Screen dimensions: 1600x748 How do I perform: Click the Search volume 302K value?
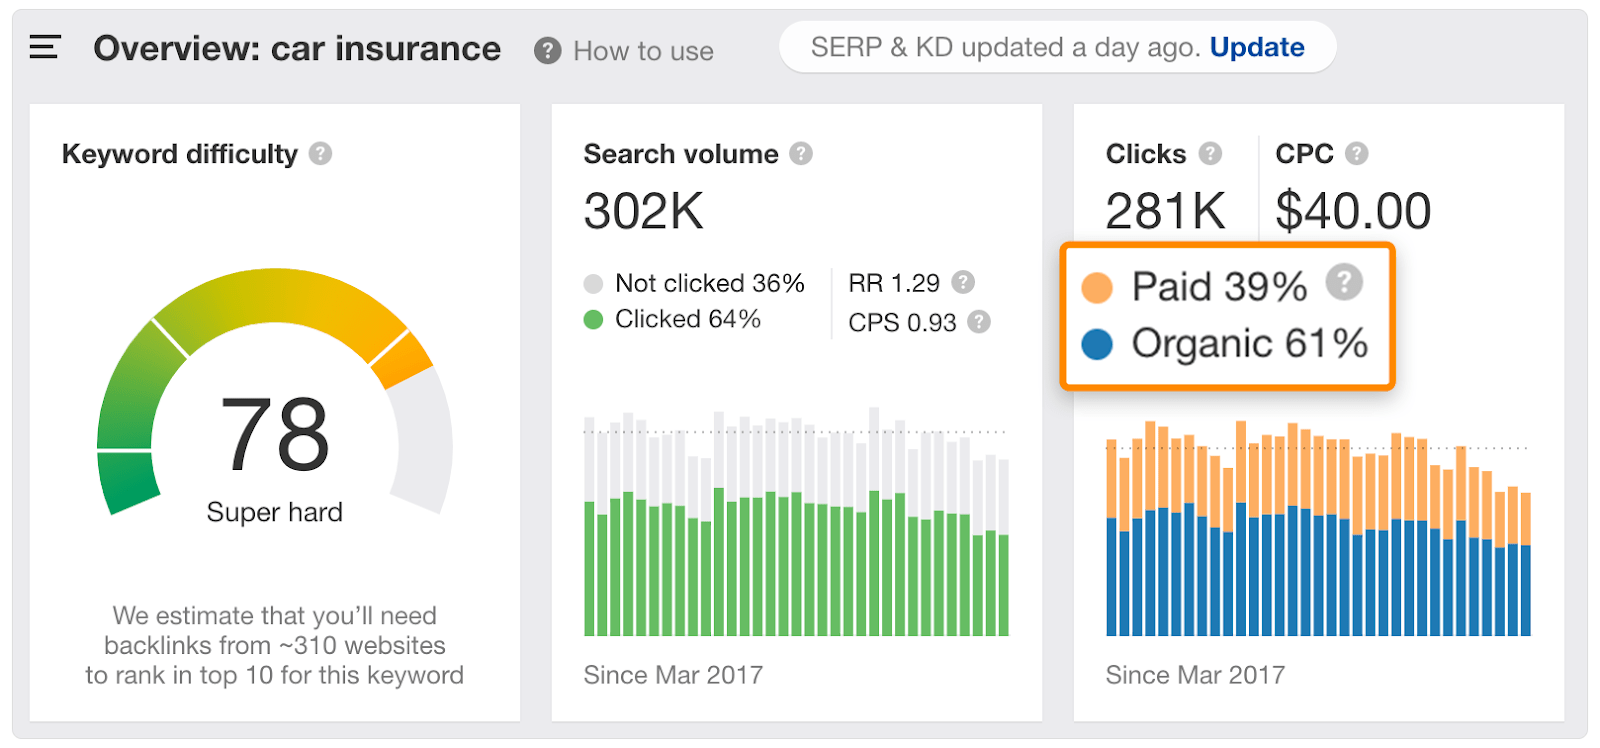pos(644,211)
